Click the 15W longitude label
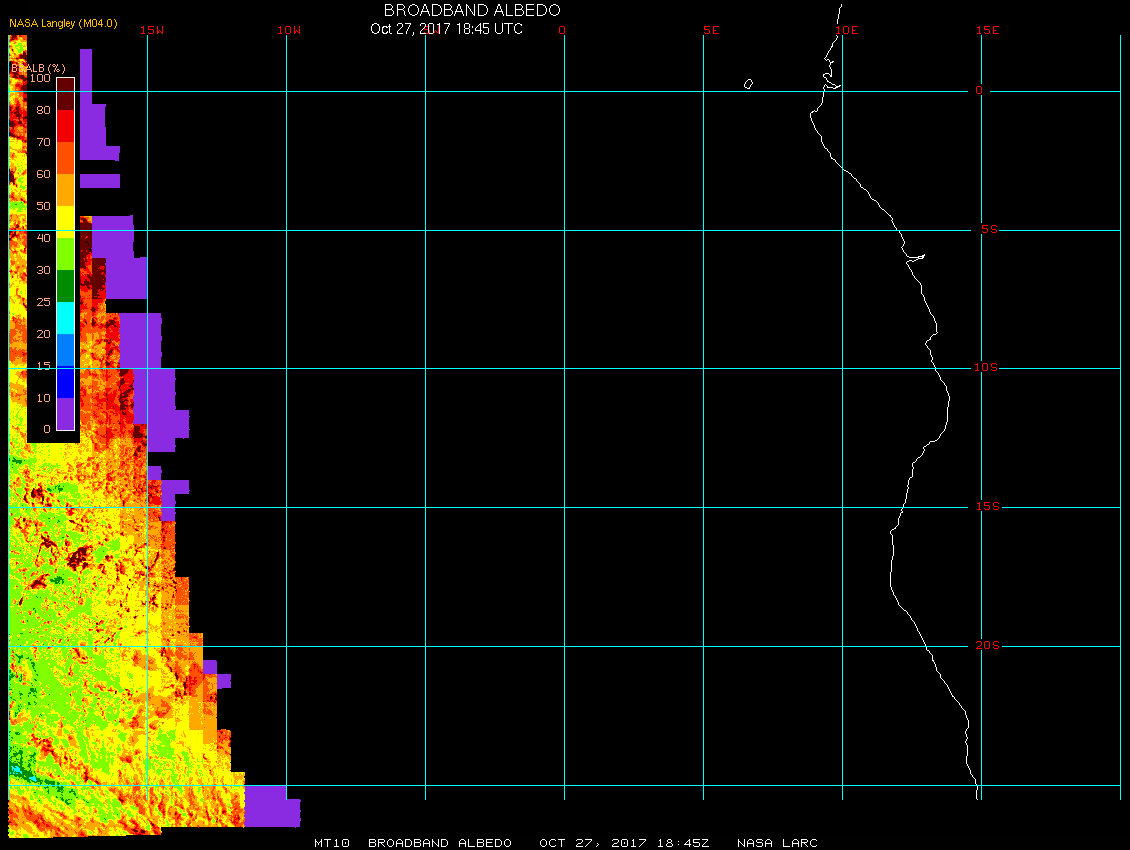This screenshot has height=850, width=1130. point(152,30)
